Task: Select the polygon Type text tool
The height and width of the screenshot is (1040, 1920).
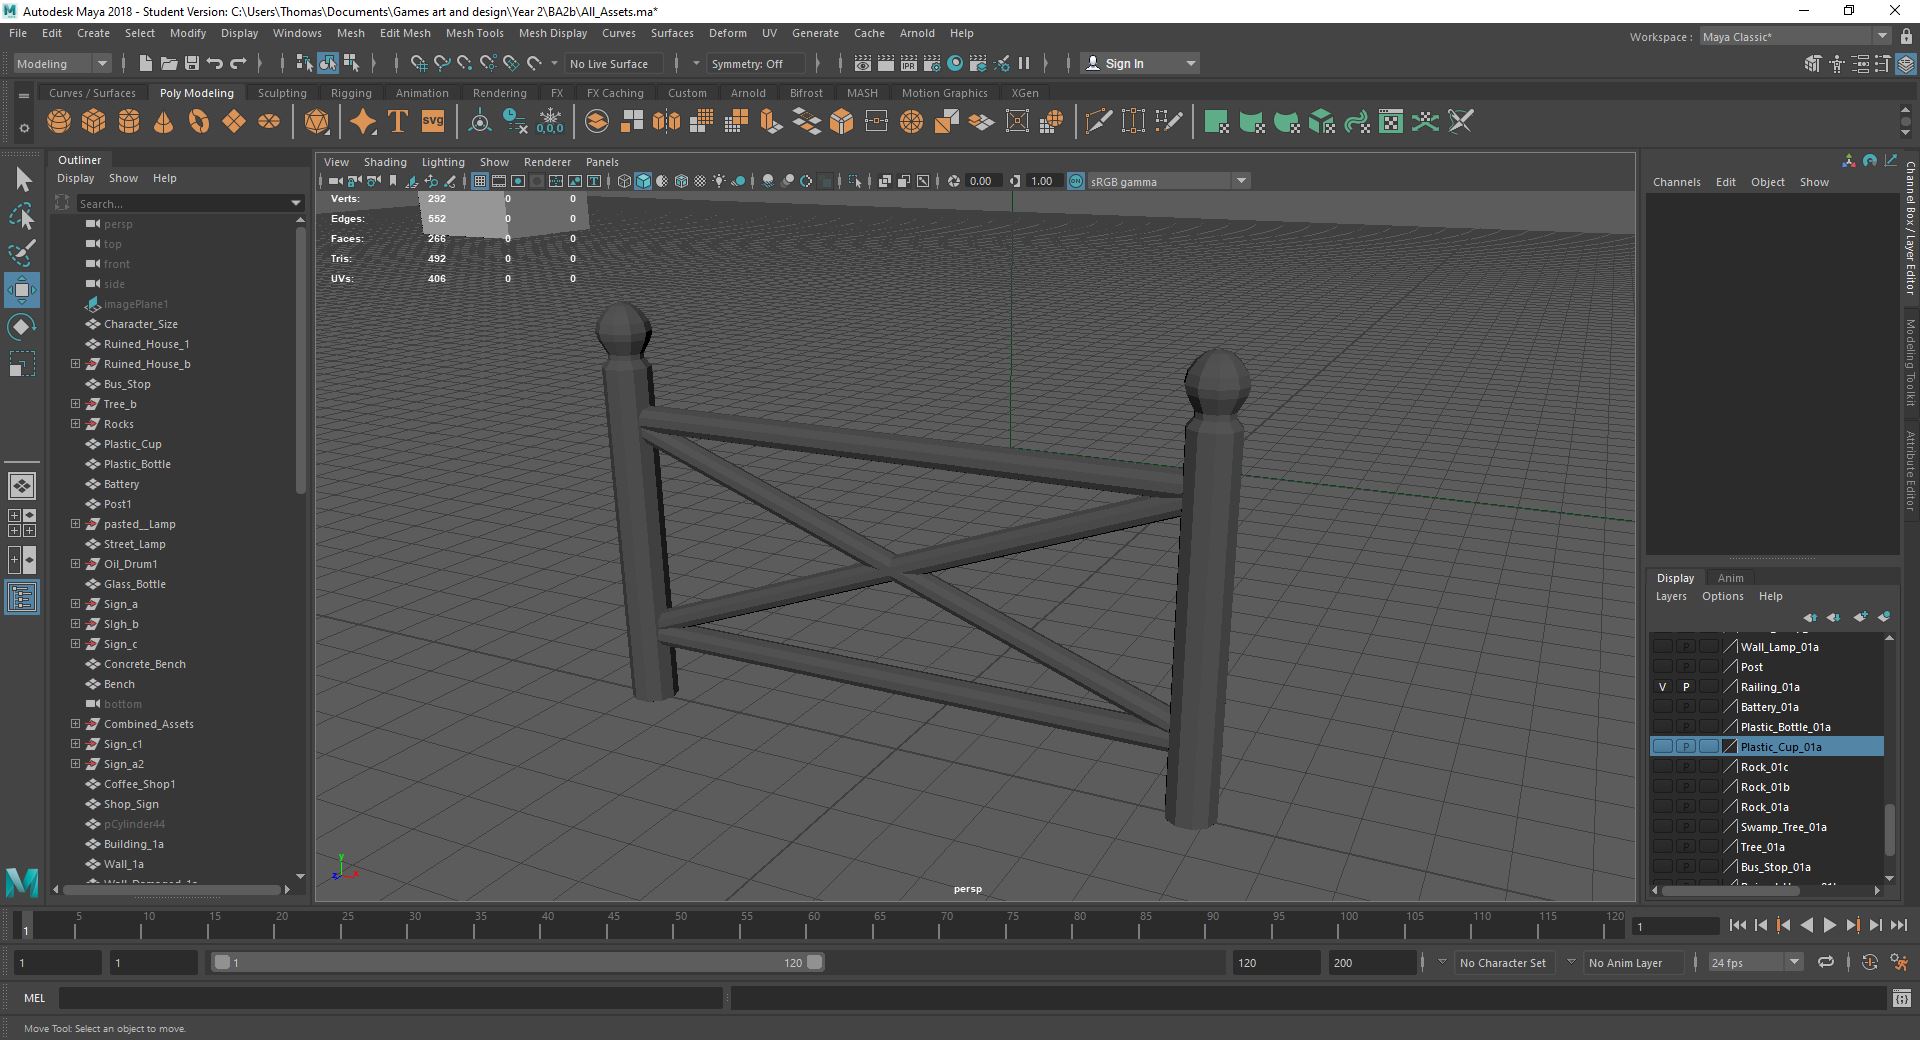Action: tap(397, 122)
